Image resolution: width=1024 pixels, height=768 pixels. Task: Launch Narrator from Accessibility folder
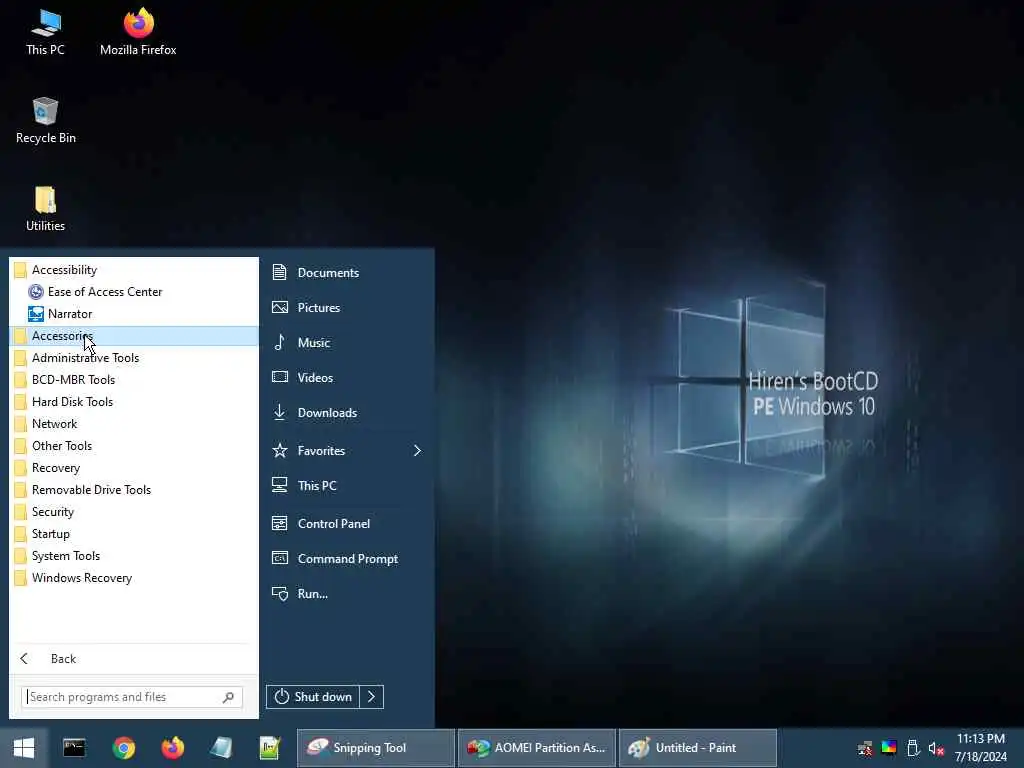point(134,314)
